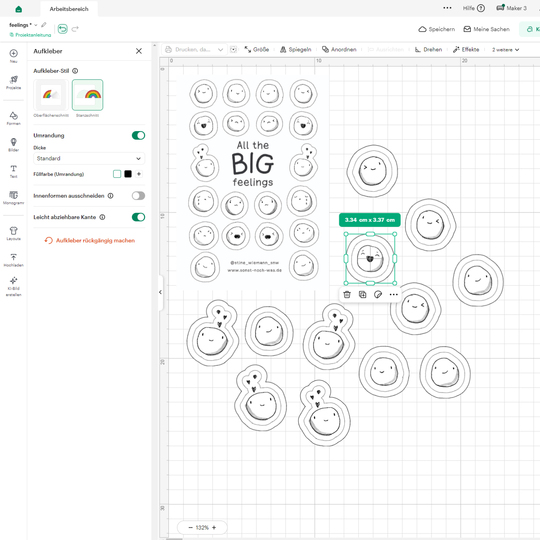Open the Projektanleitung link
The height and width of the screenshot is (540, 540).
coord(30,35)
